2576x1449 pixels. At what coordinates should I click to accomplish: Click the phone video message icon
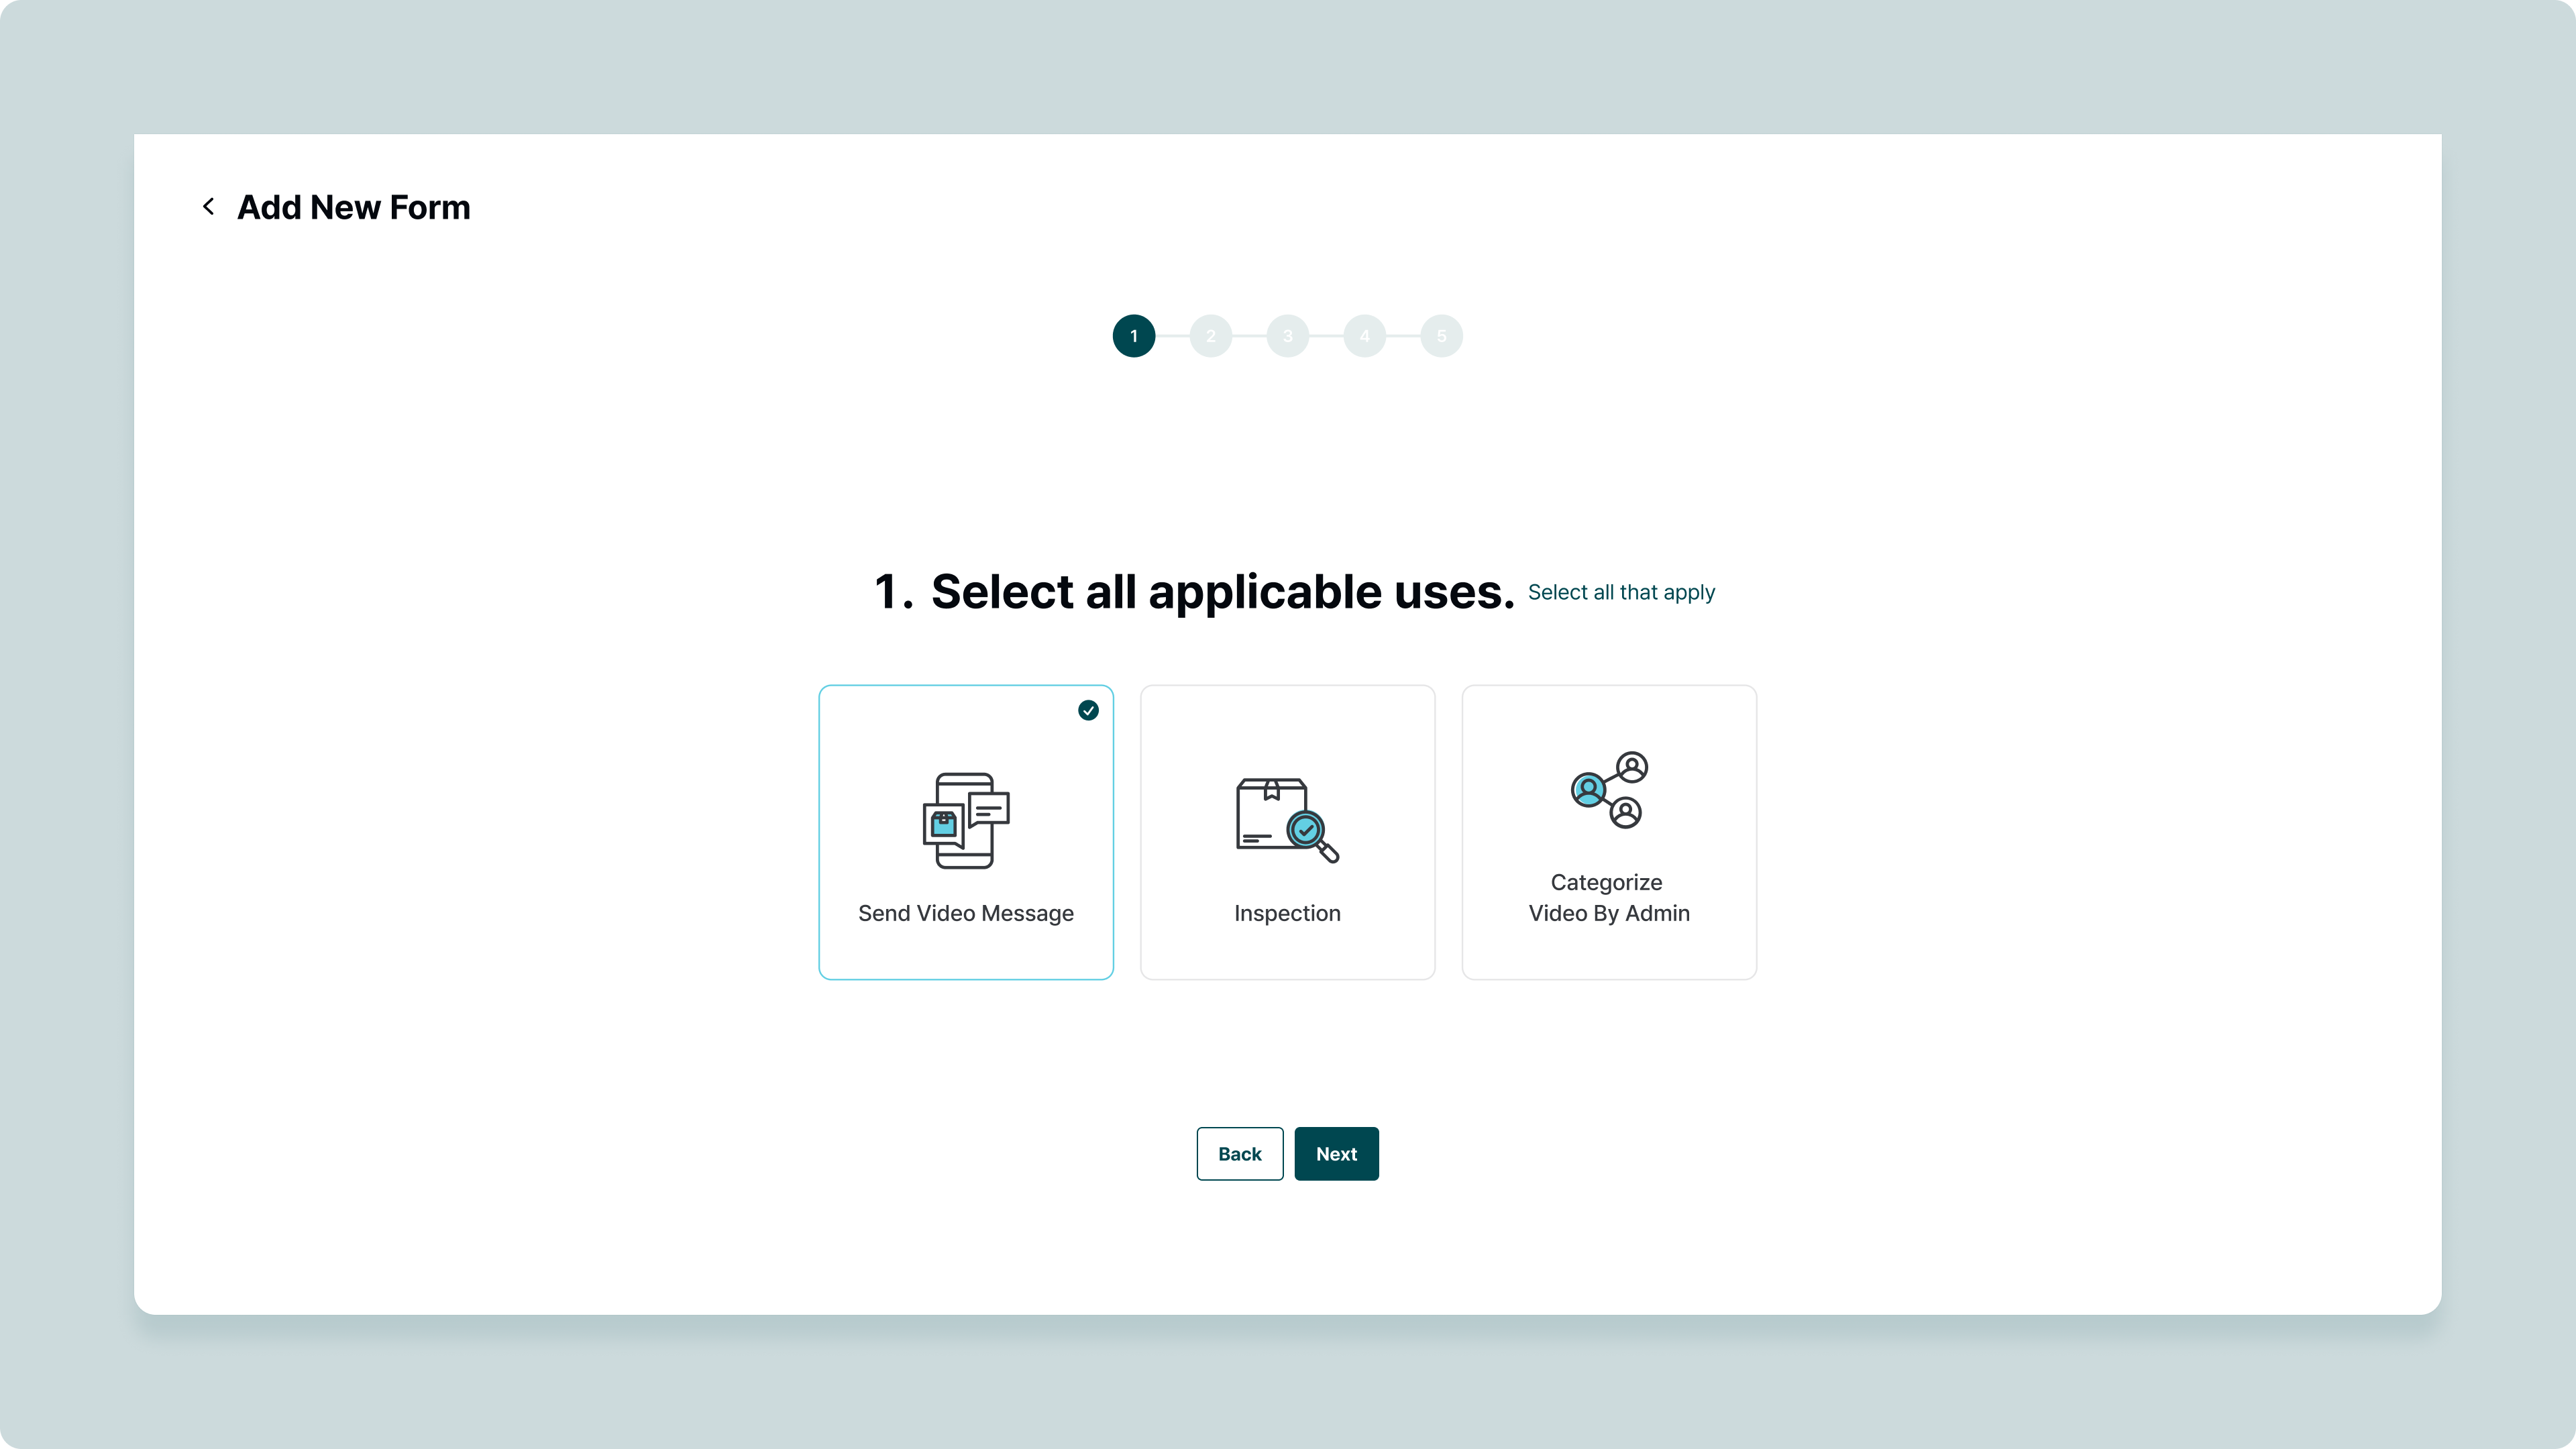pos(965,820)
